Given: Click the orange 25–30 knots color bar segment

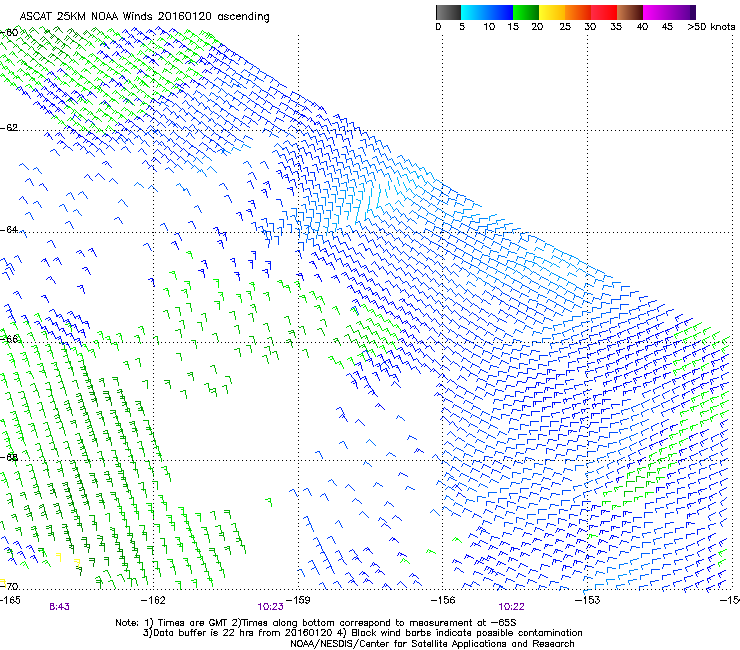Looking at the screenshot, I should [x=578, y=12].
